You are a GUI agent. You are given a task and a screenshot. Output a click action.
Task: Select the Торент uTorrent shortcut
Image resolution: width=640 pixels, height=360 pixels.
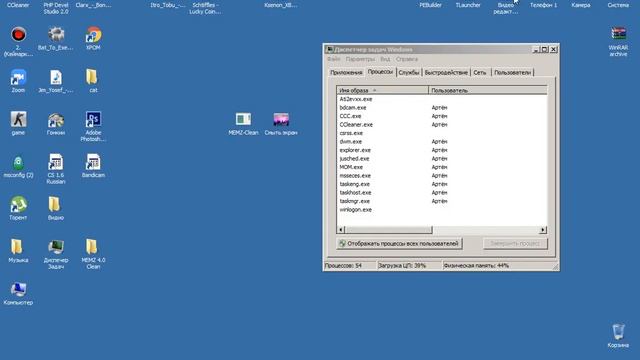[18, 204]
